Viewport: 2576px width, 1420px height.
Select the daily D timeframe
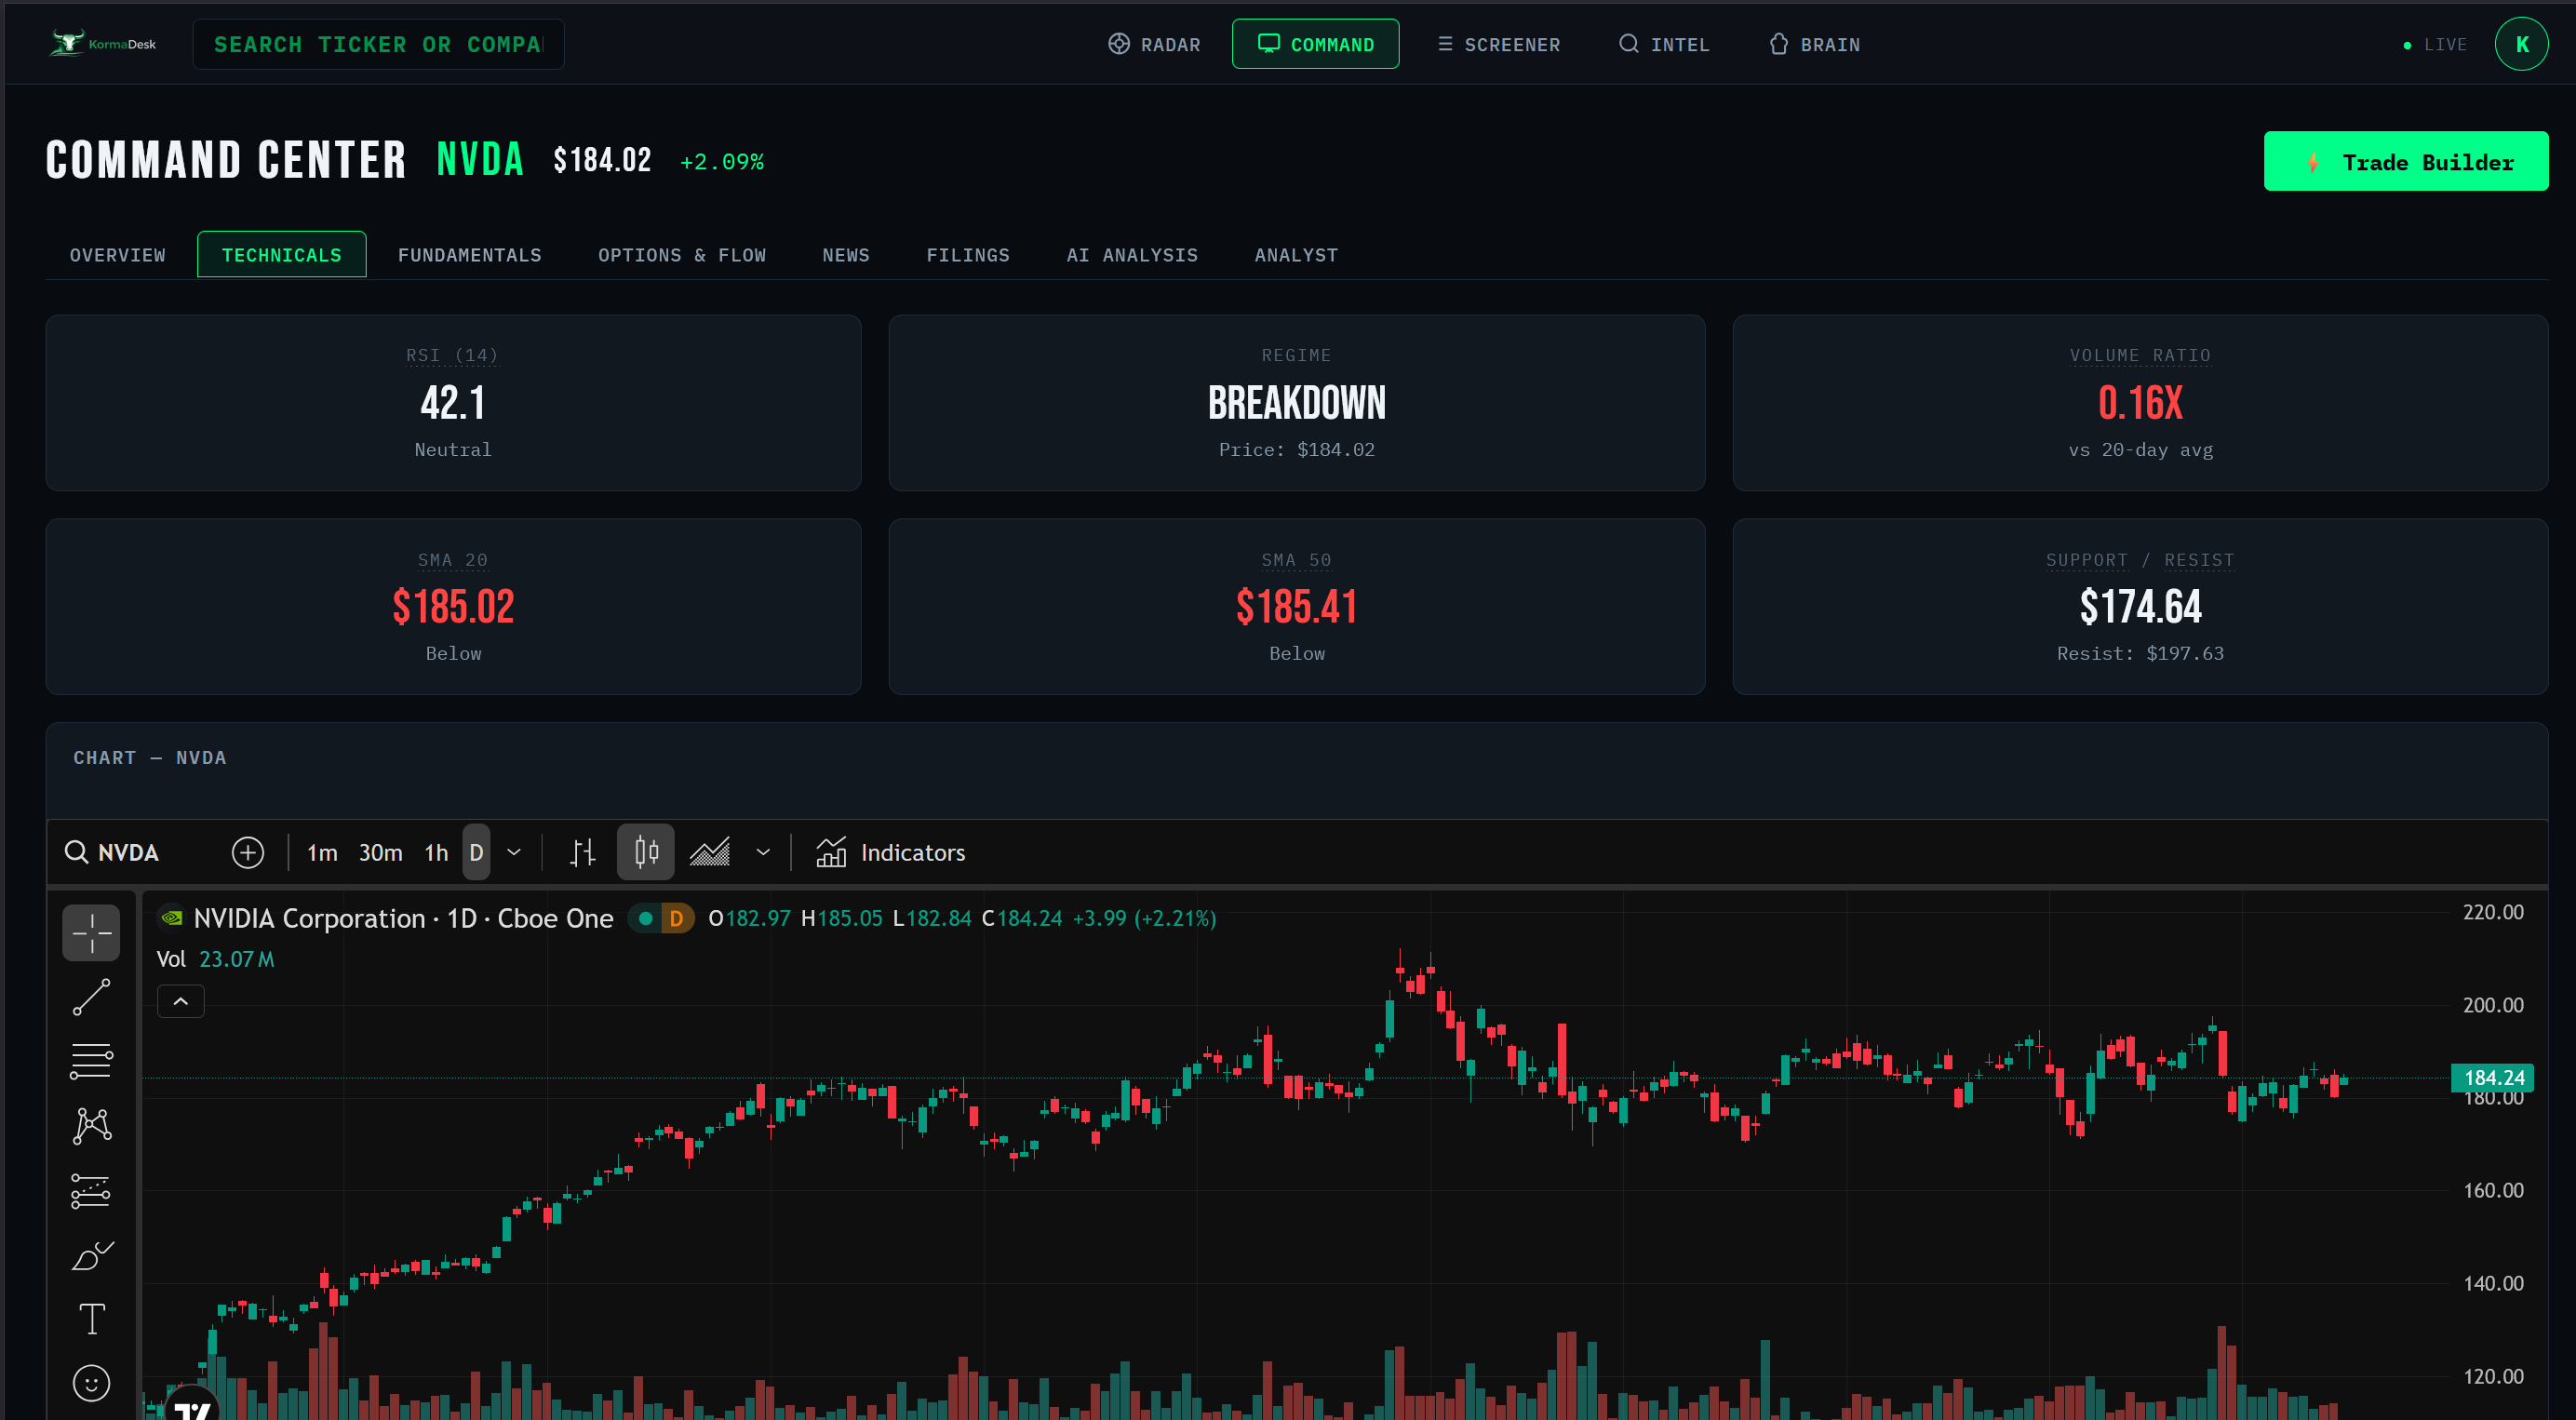click(x=476, y=852)
